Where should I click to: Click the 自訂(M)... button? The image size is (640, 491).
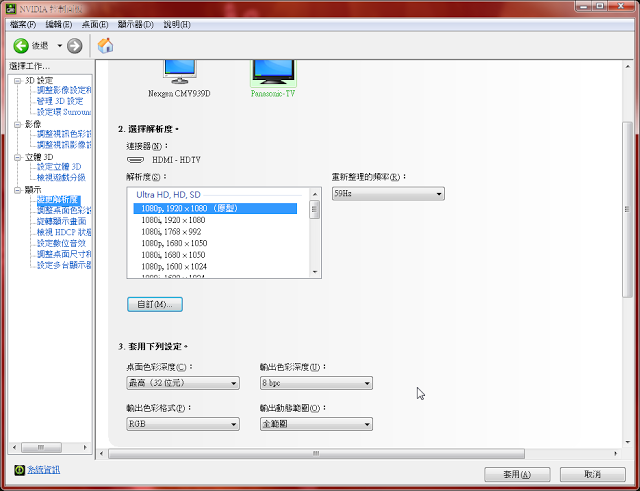(x=155, y=304)
